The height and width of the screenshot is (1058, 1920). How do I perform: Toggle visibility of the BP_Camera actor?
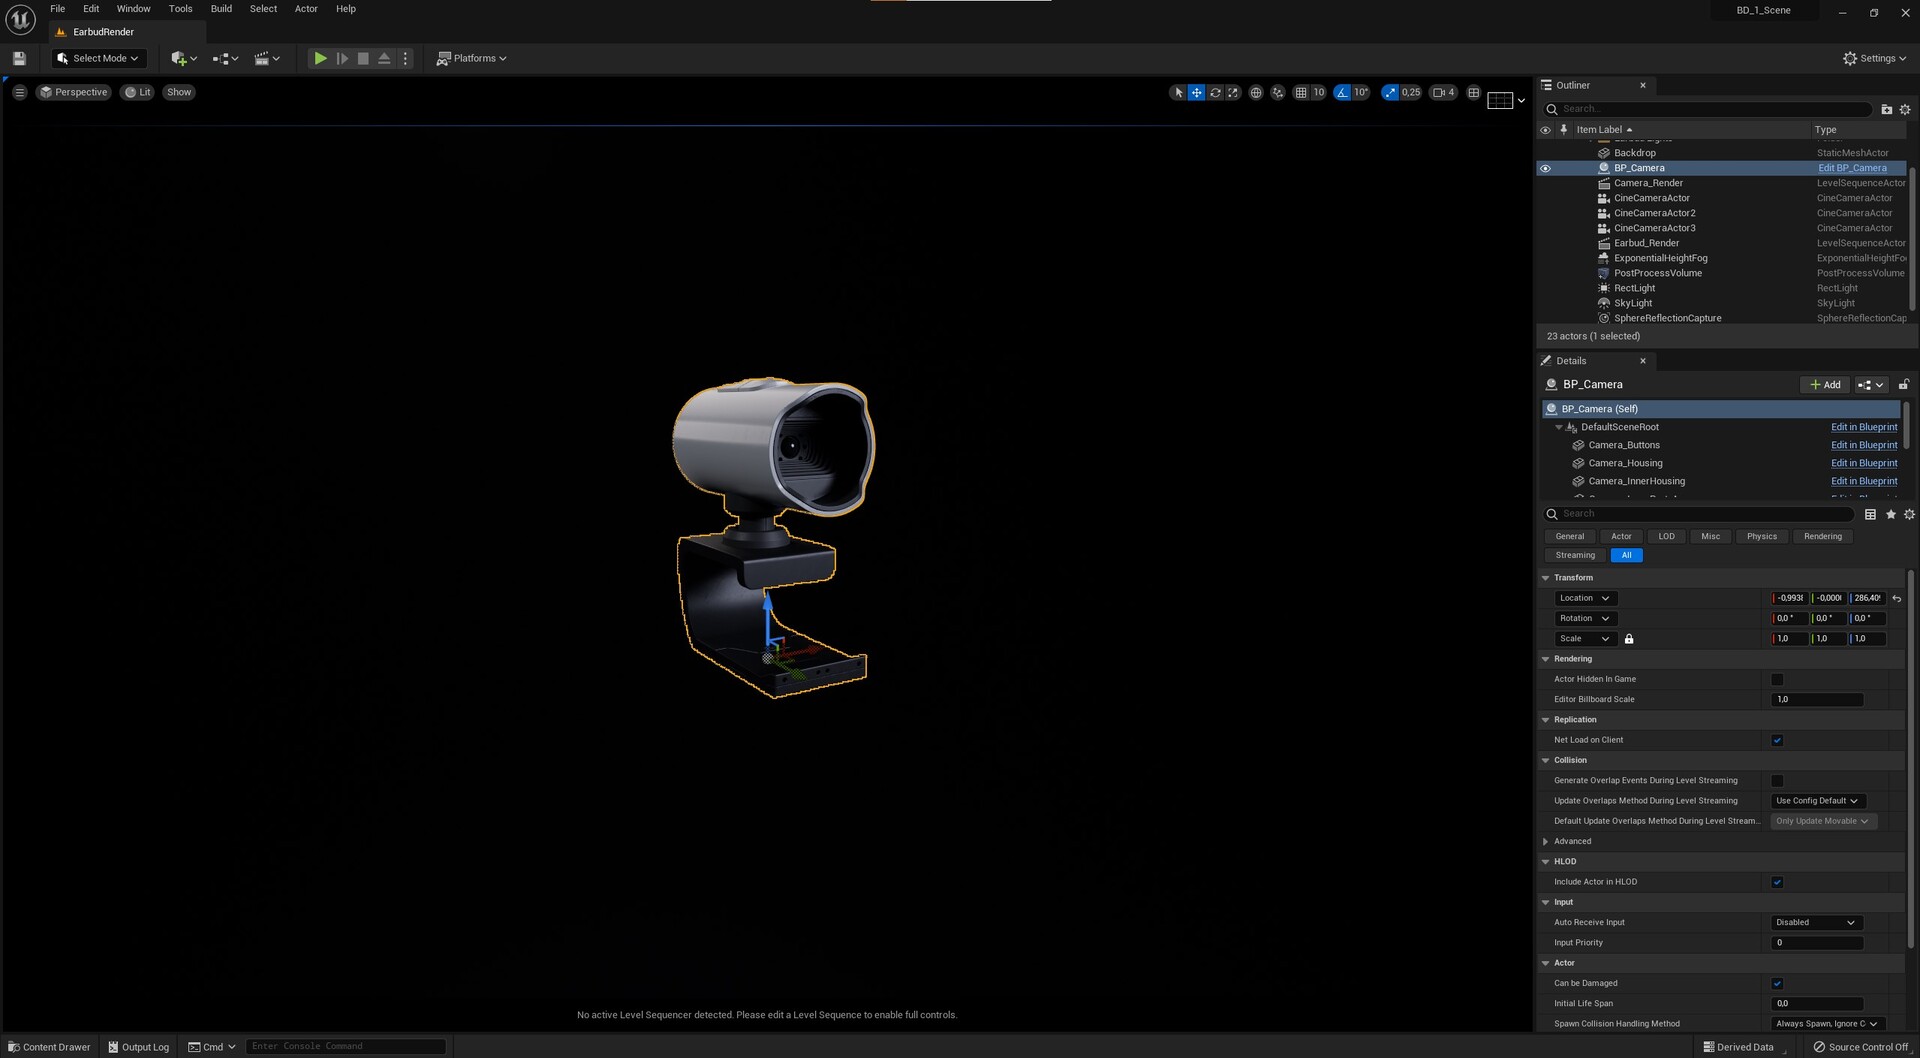pyautogui.click(x=1546, y=168)
